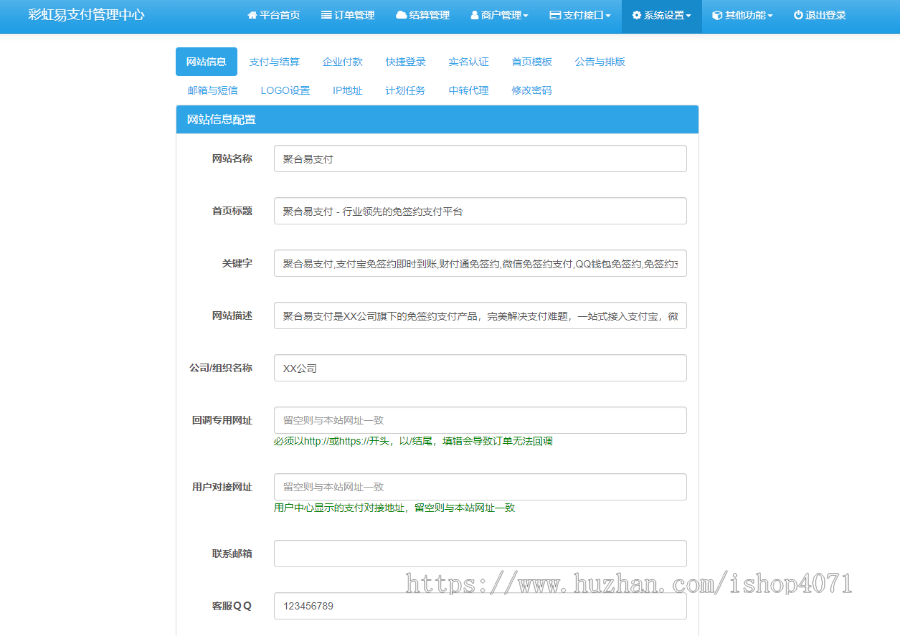The image size is (900, 636).
Task: Expand the 商户管理 dropdown caret
Action: pos(526,17)
